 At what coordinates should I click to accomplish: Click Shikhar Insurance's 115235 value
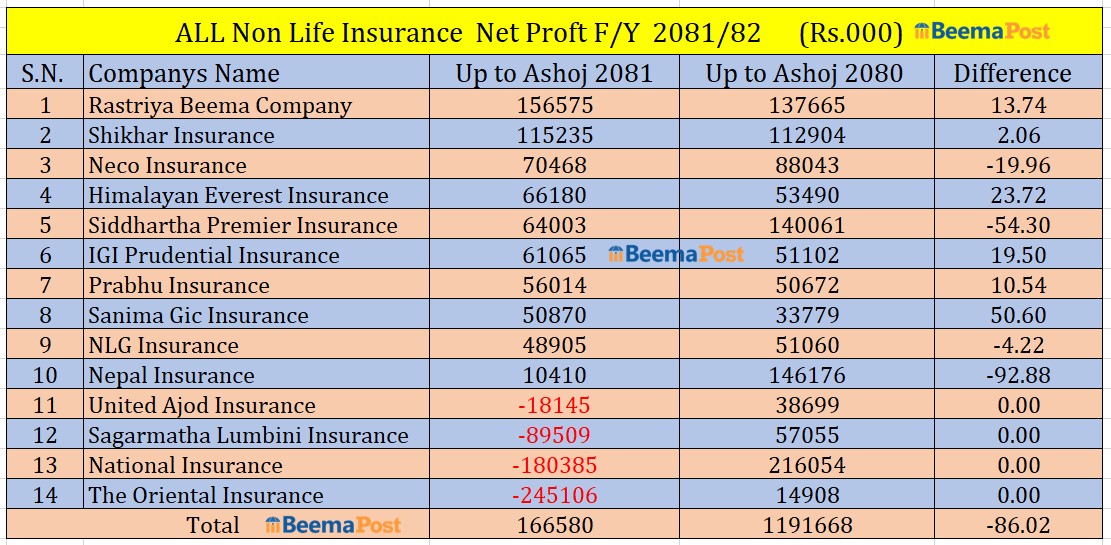pos(552,135)
